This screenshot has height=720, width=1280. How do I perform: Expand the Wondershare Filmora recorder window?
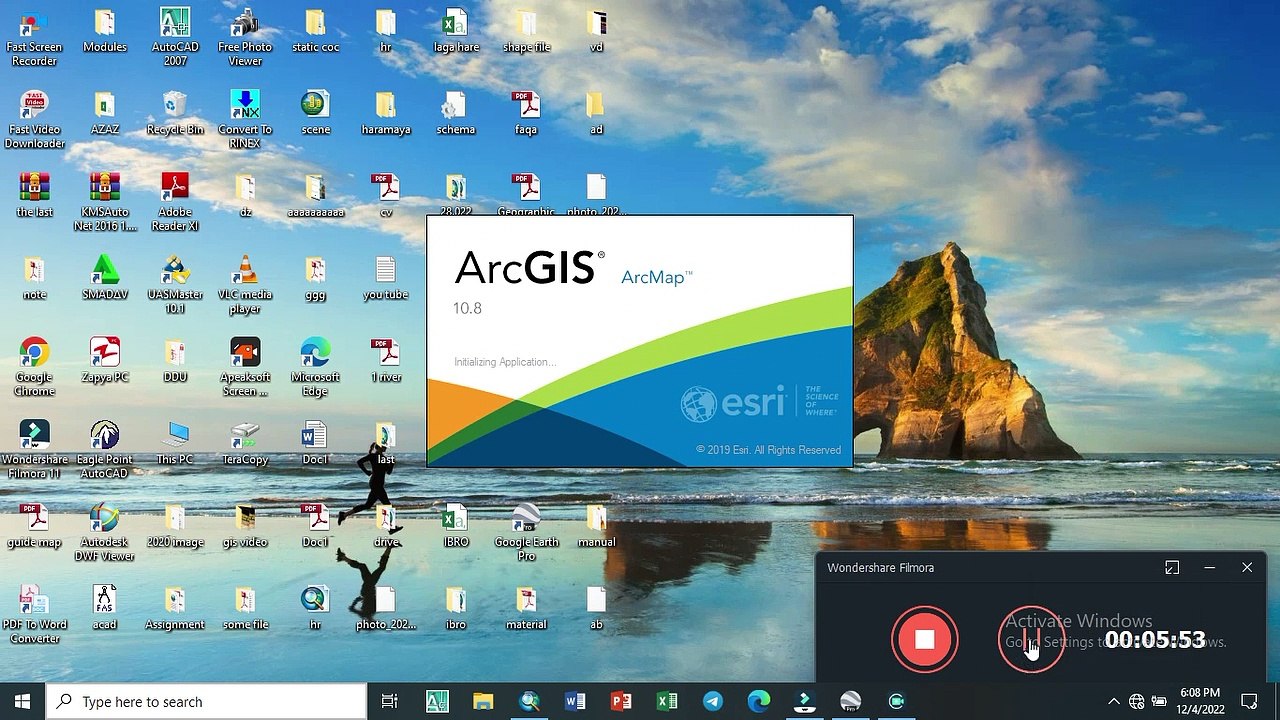pyautogui.click(x=1172, y=568)
